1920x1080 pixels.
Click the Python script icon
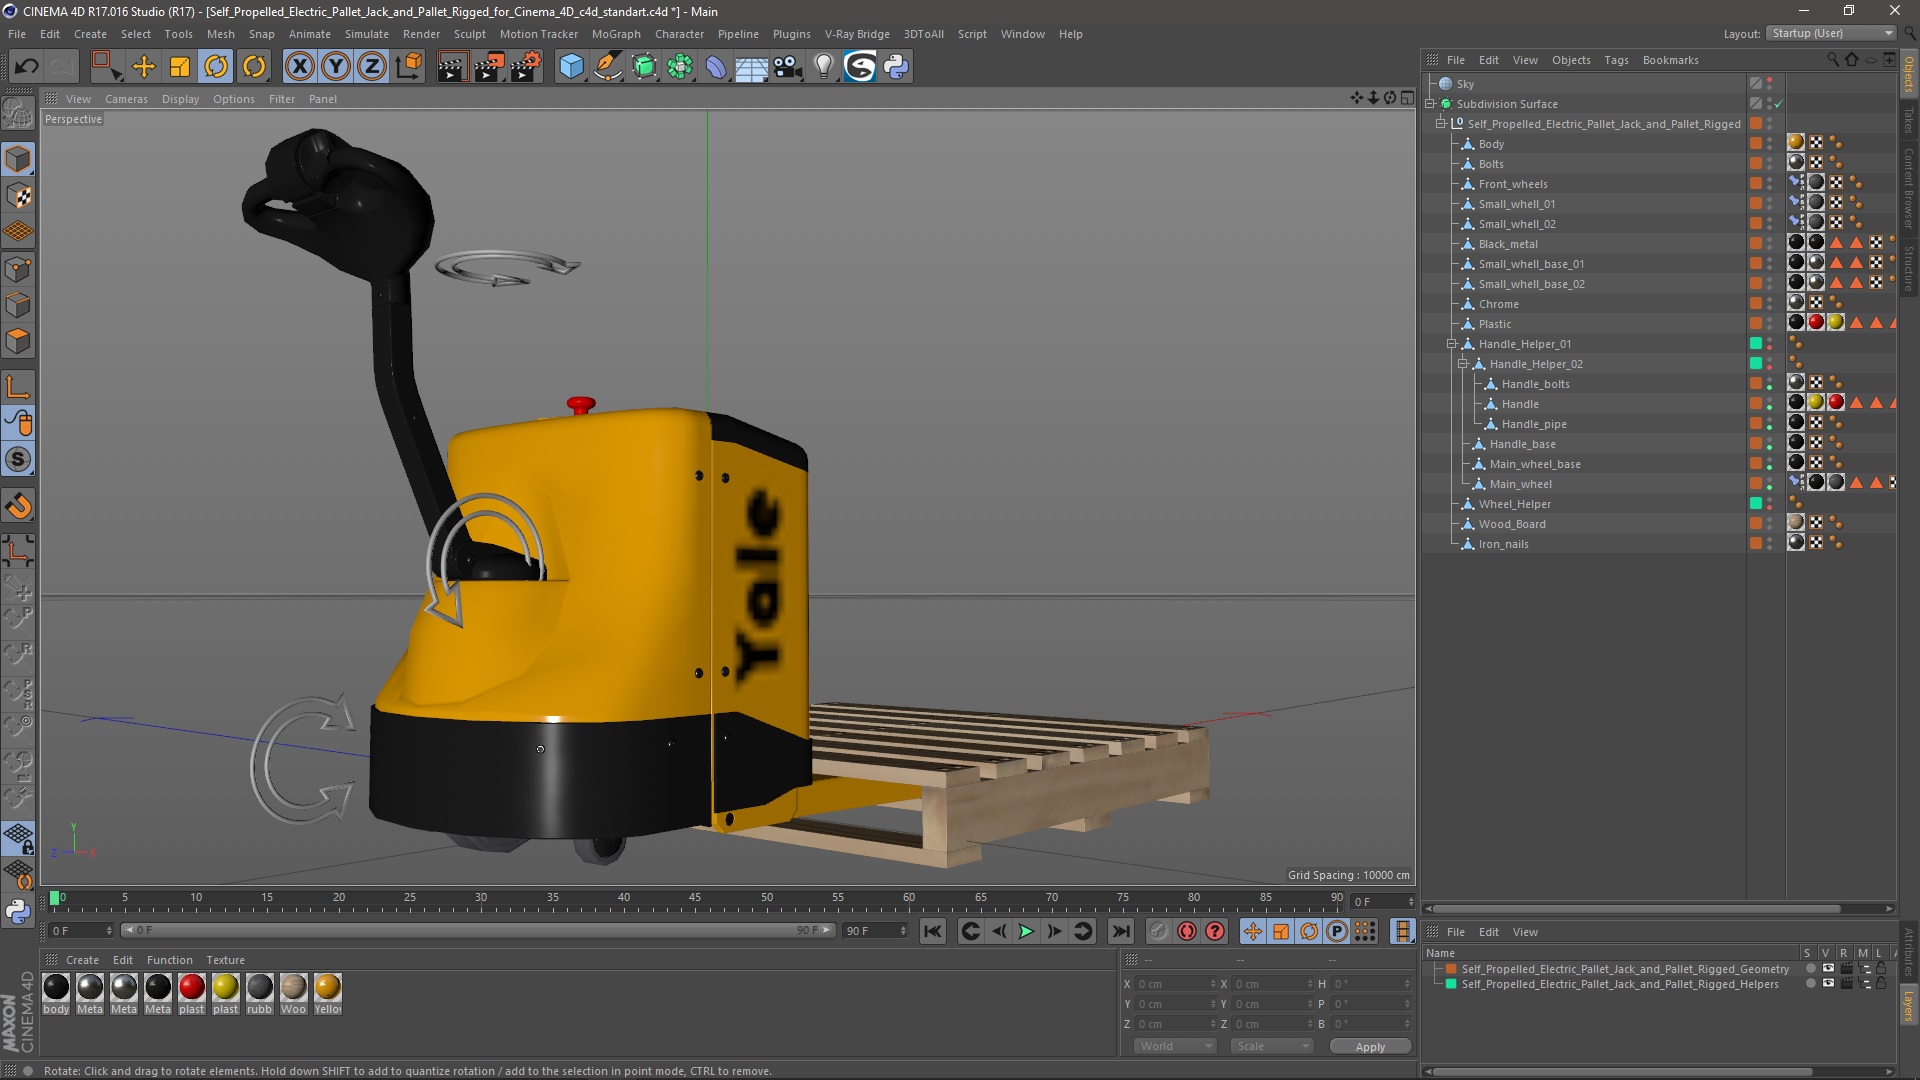point(896,67)
